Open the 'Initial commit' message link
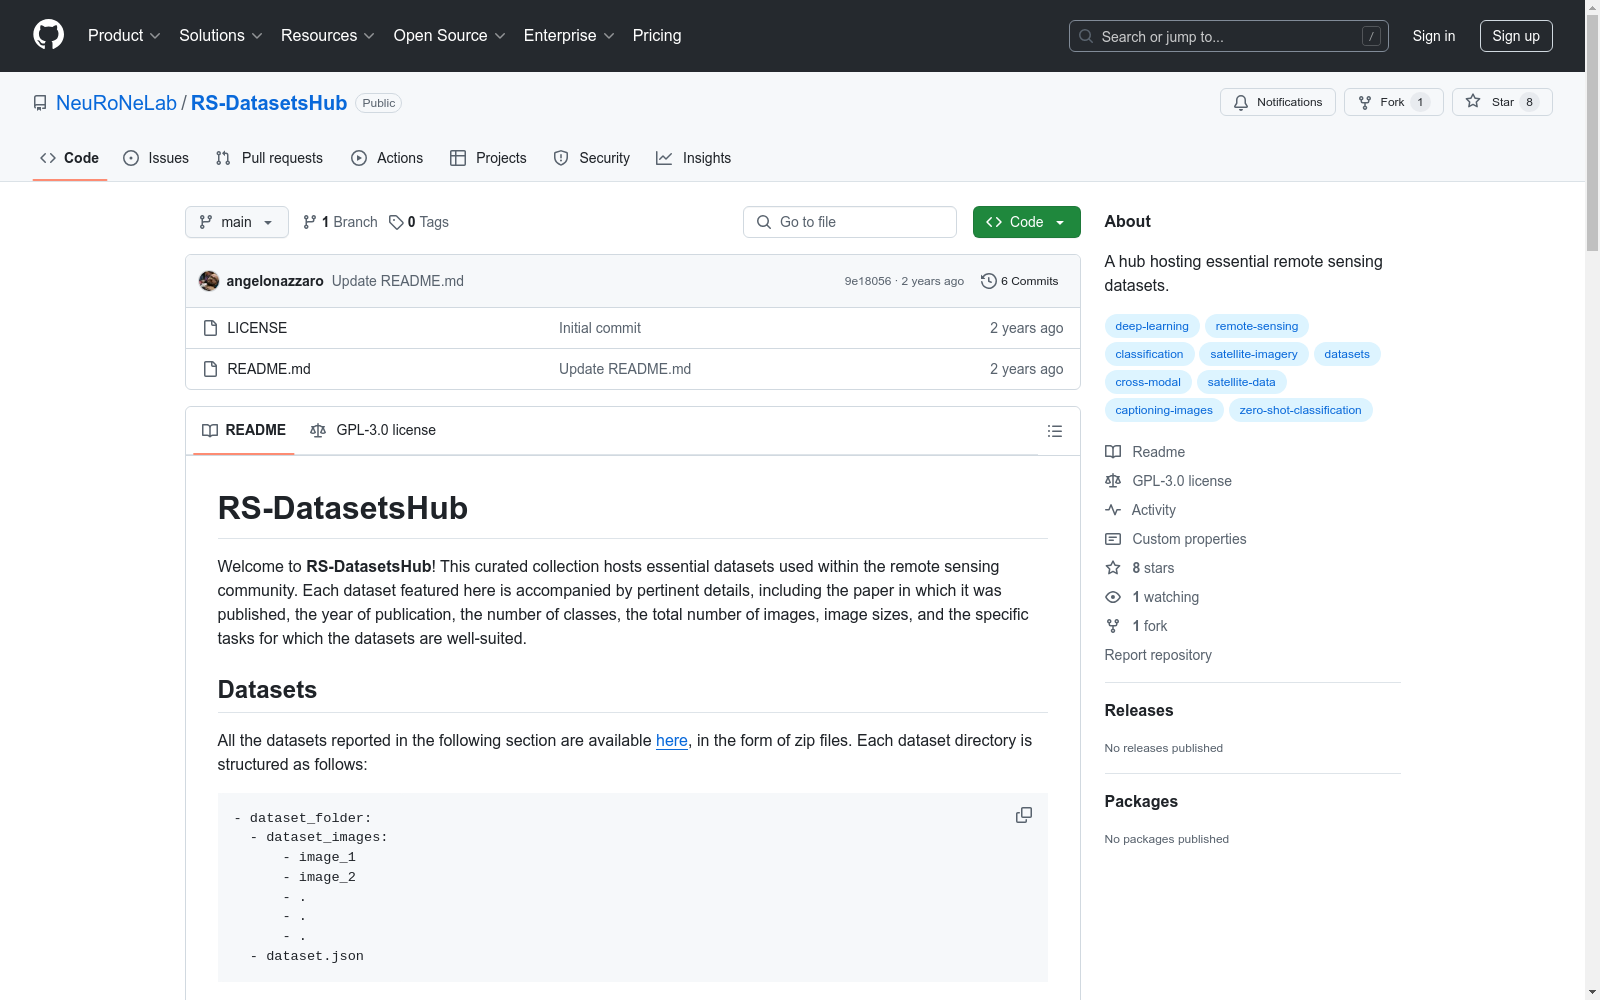The width and height of the screenshot is (1600, 1000). tap(600, 328)
